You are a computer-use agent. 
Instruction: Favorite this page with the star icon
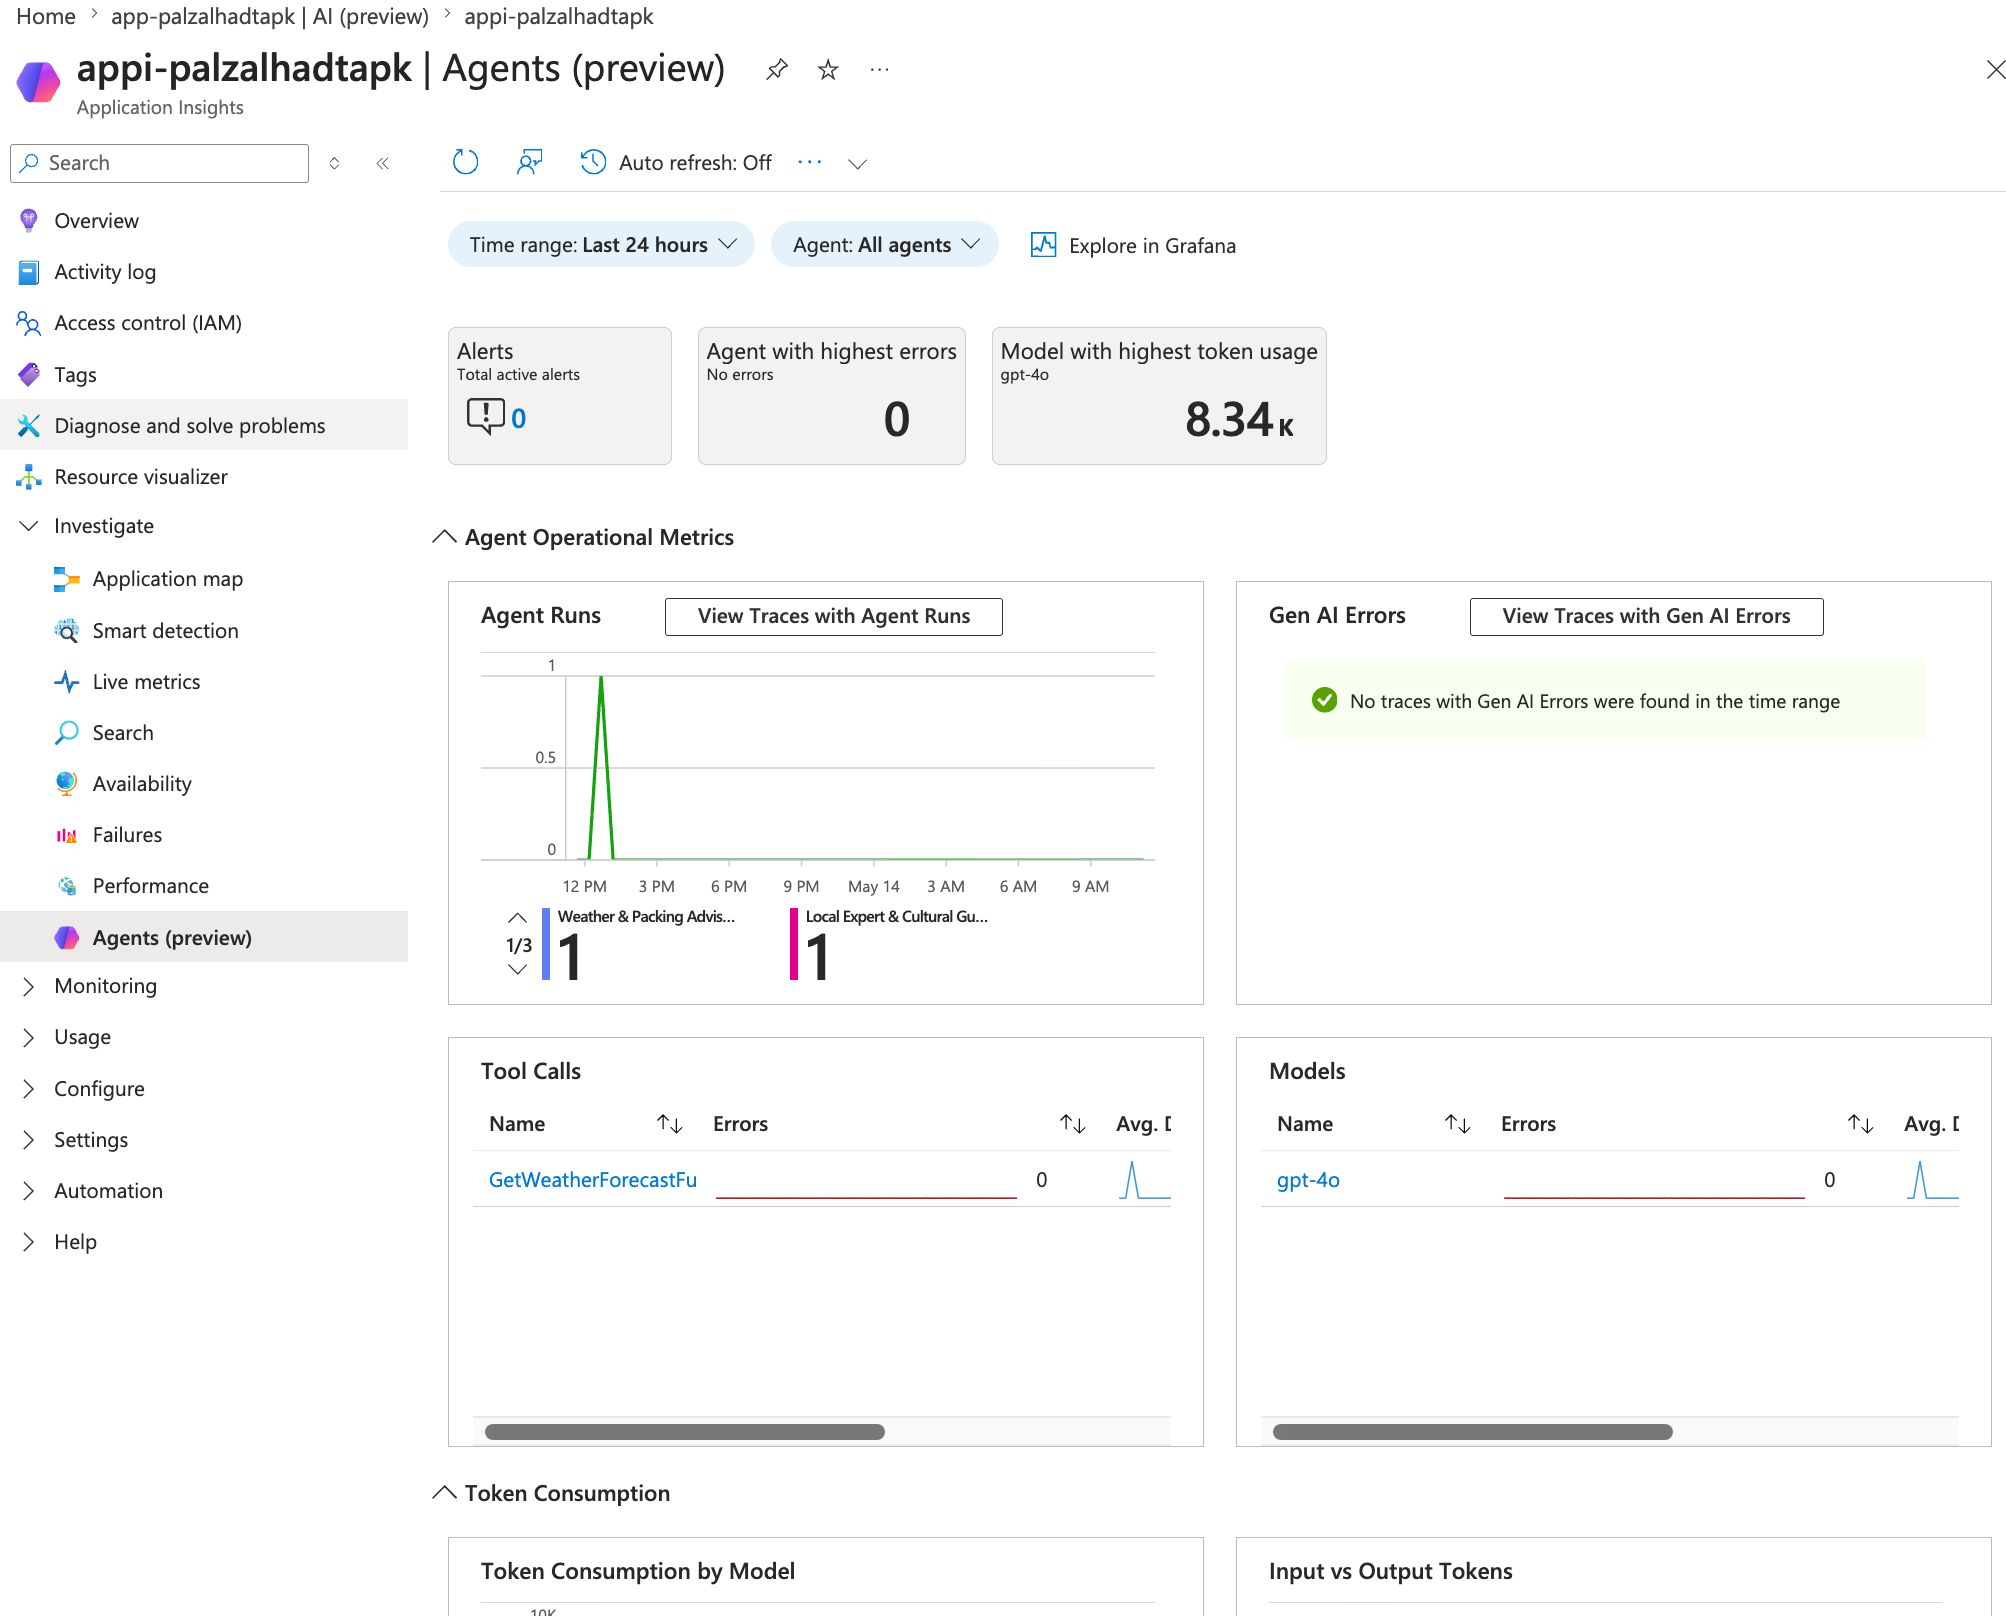[828, 70]
